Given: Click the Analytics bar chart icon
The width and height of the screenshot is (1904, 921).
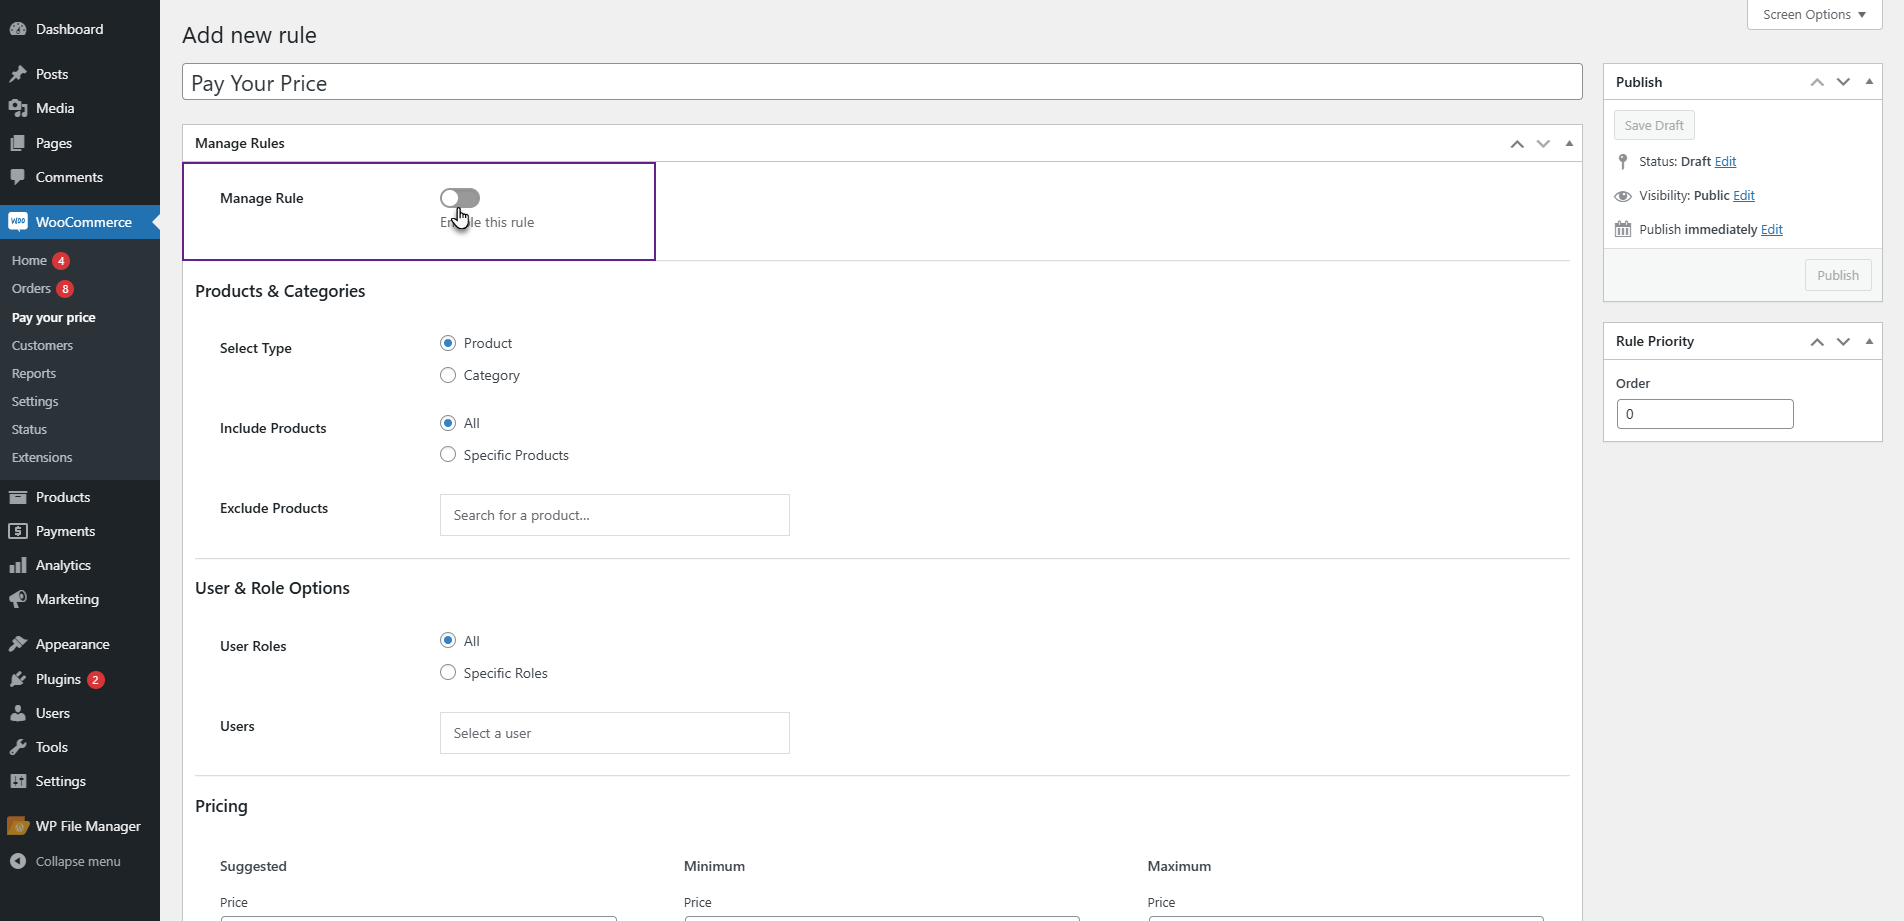Looking at the screenshot, I should [x=18, y=565].
